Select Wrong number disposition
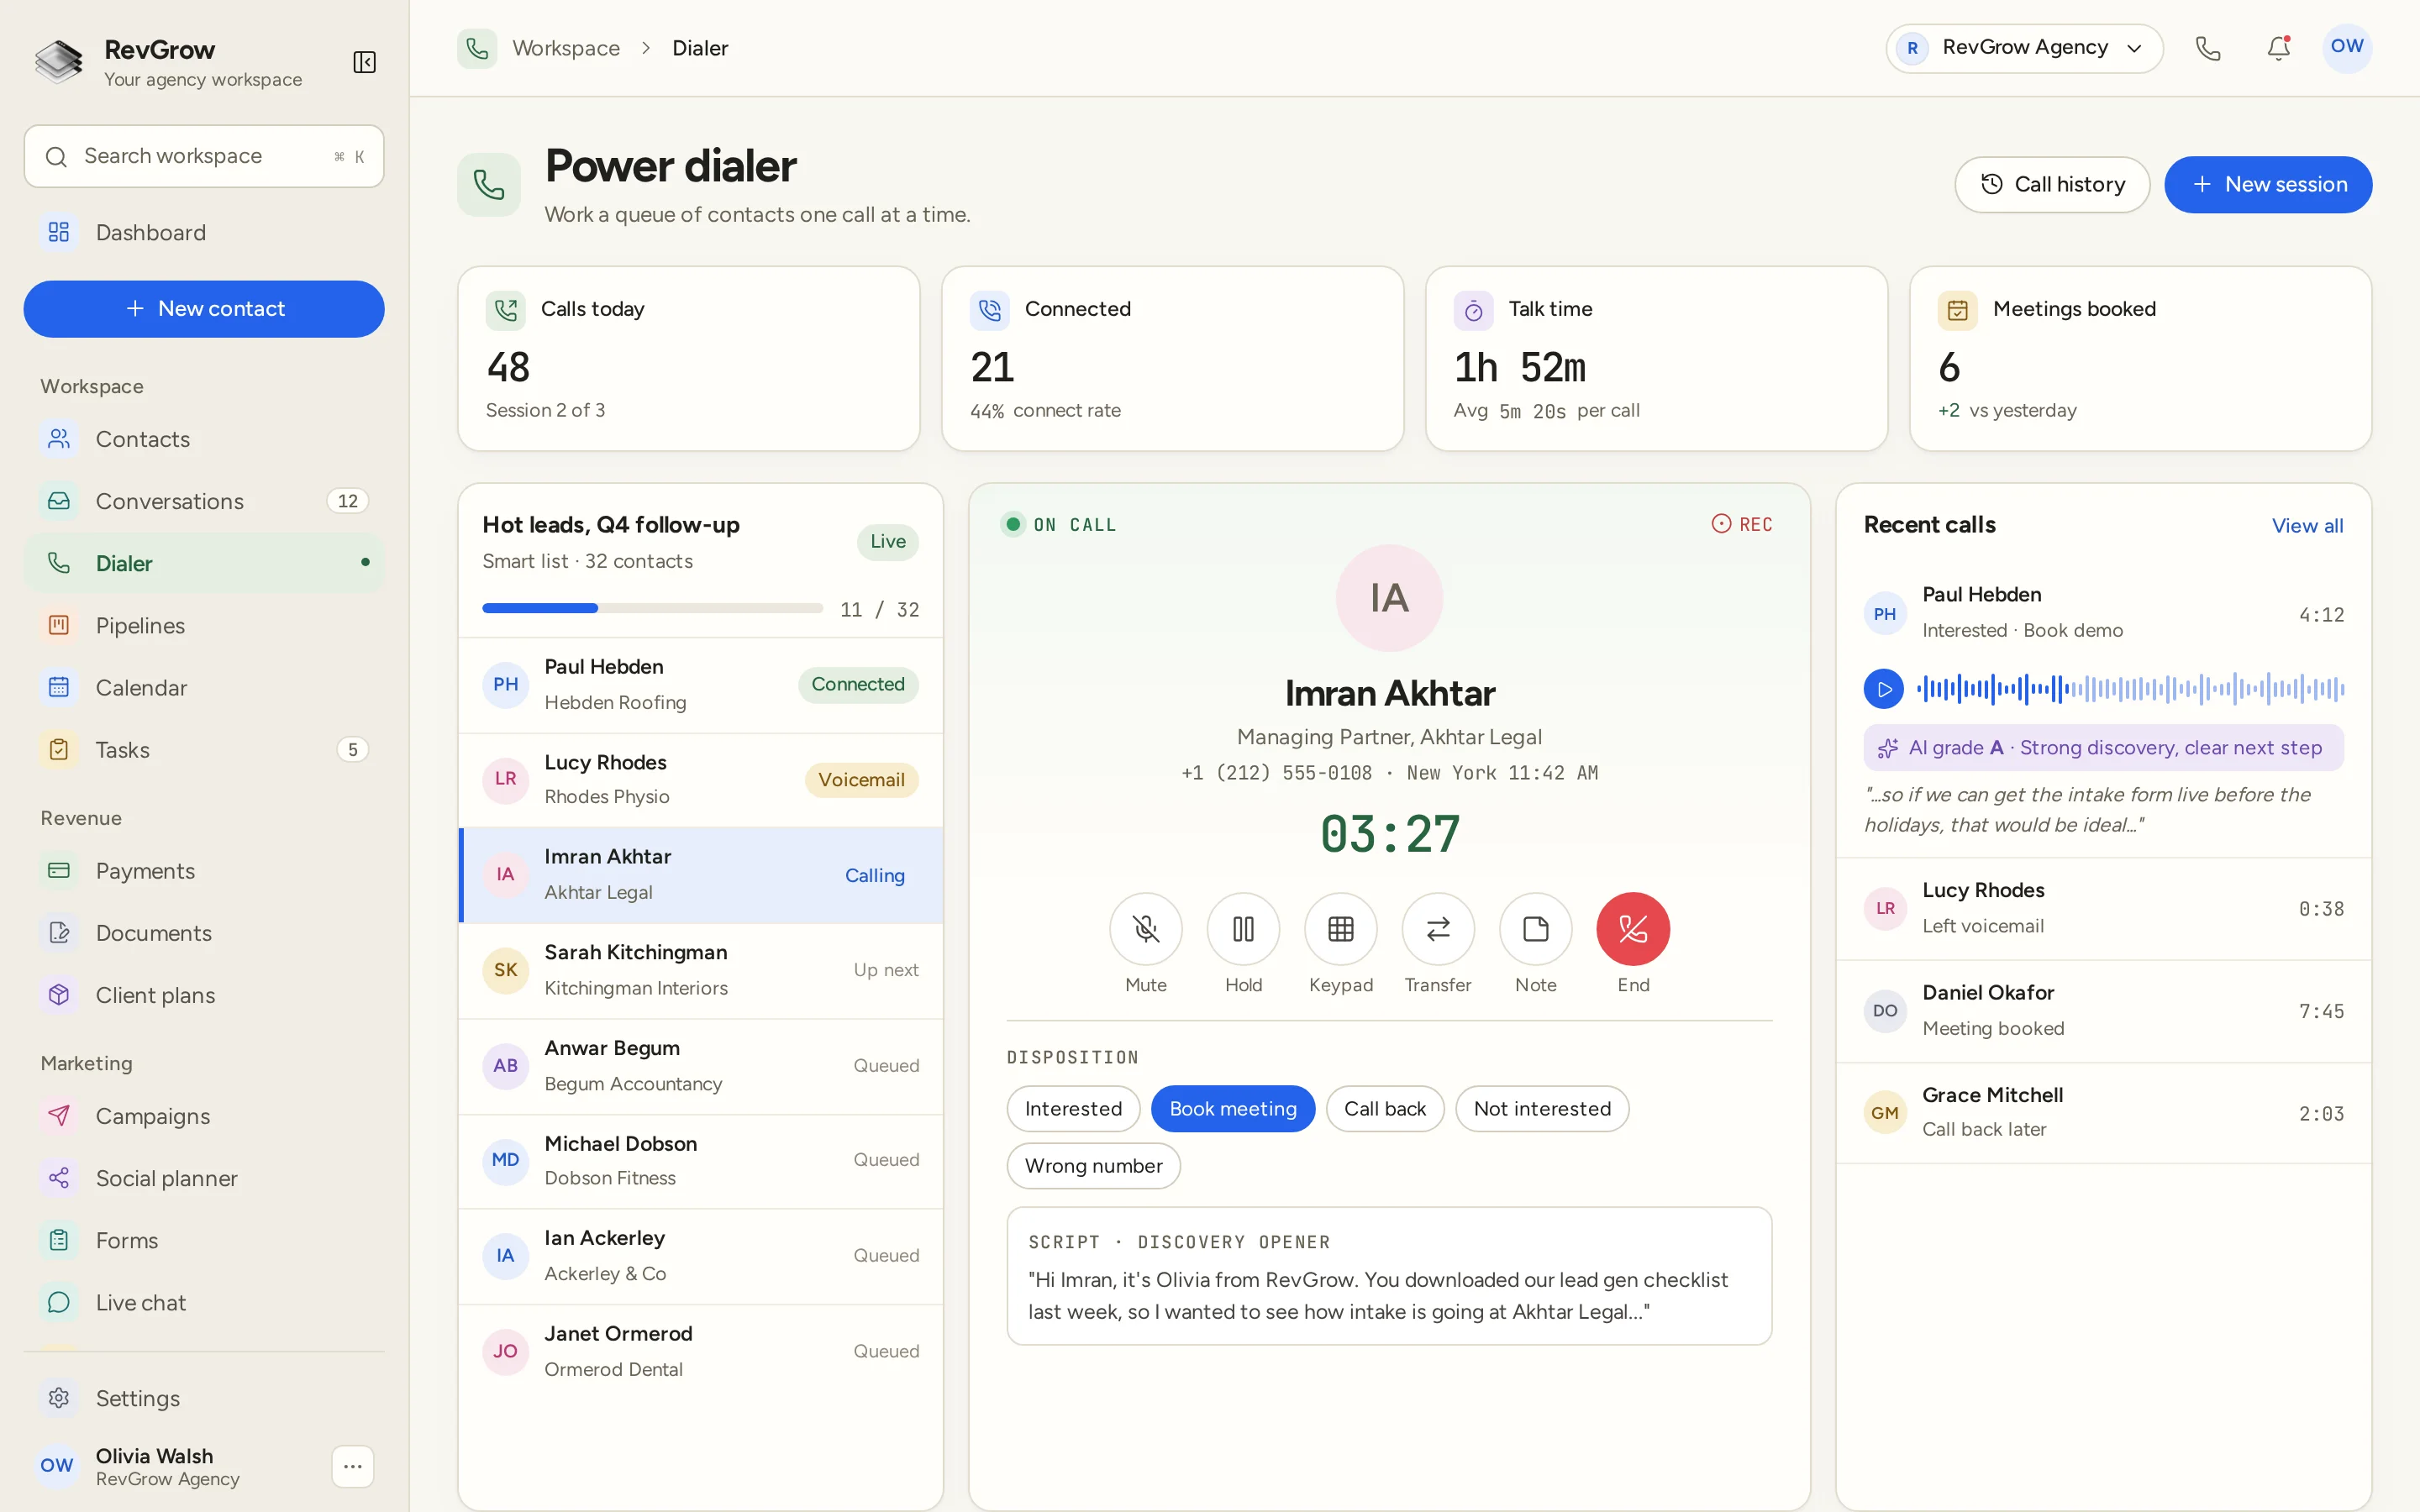The image size is (2420, 1512). pyautogui.click(x=1093, y=1165)
